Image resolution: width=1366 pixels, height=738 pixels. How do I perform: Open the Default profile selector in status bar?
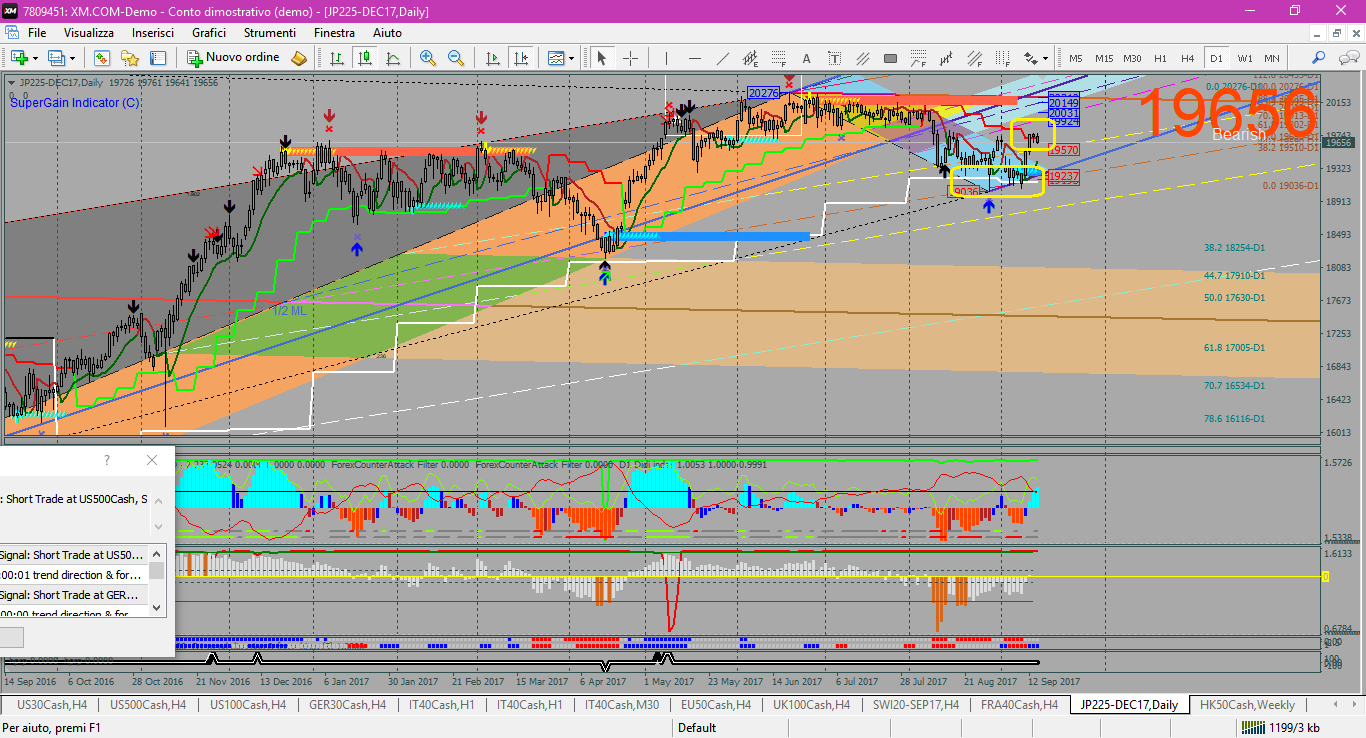pos(697,728)
